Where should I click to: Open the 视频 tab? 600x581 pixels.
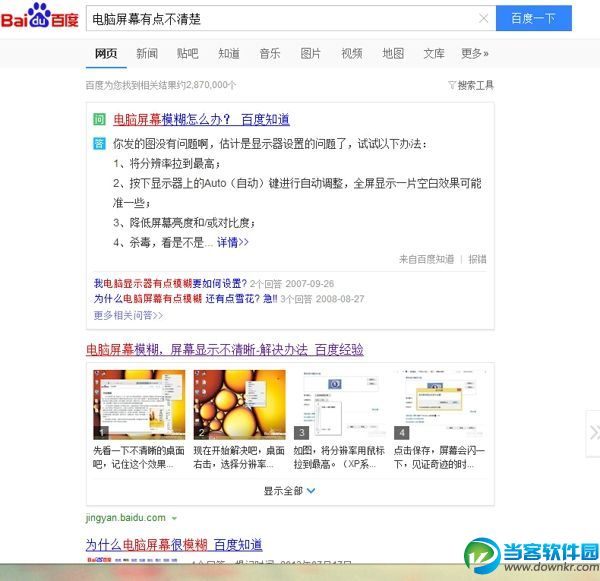pos(352,54)
